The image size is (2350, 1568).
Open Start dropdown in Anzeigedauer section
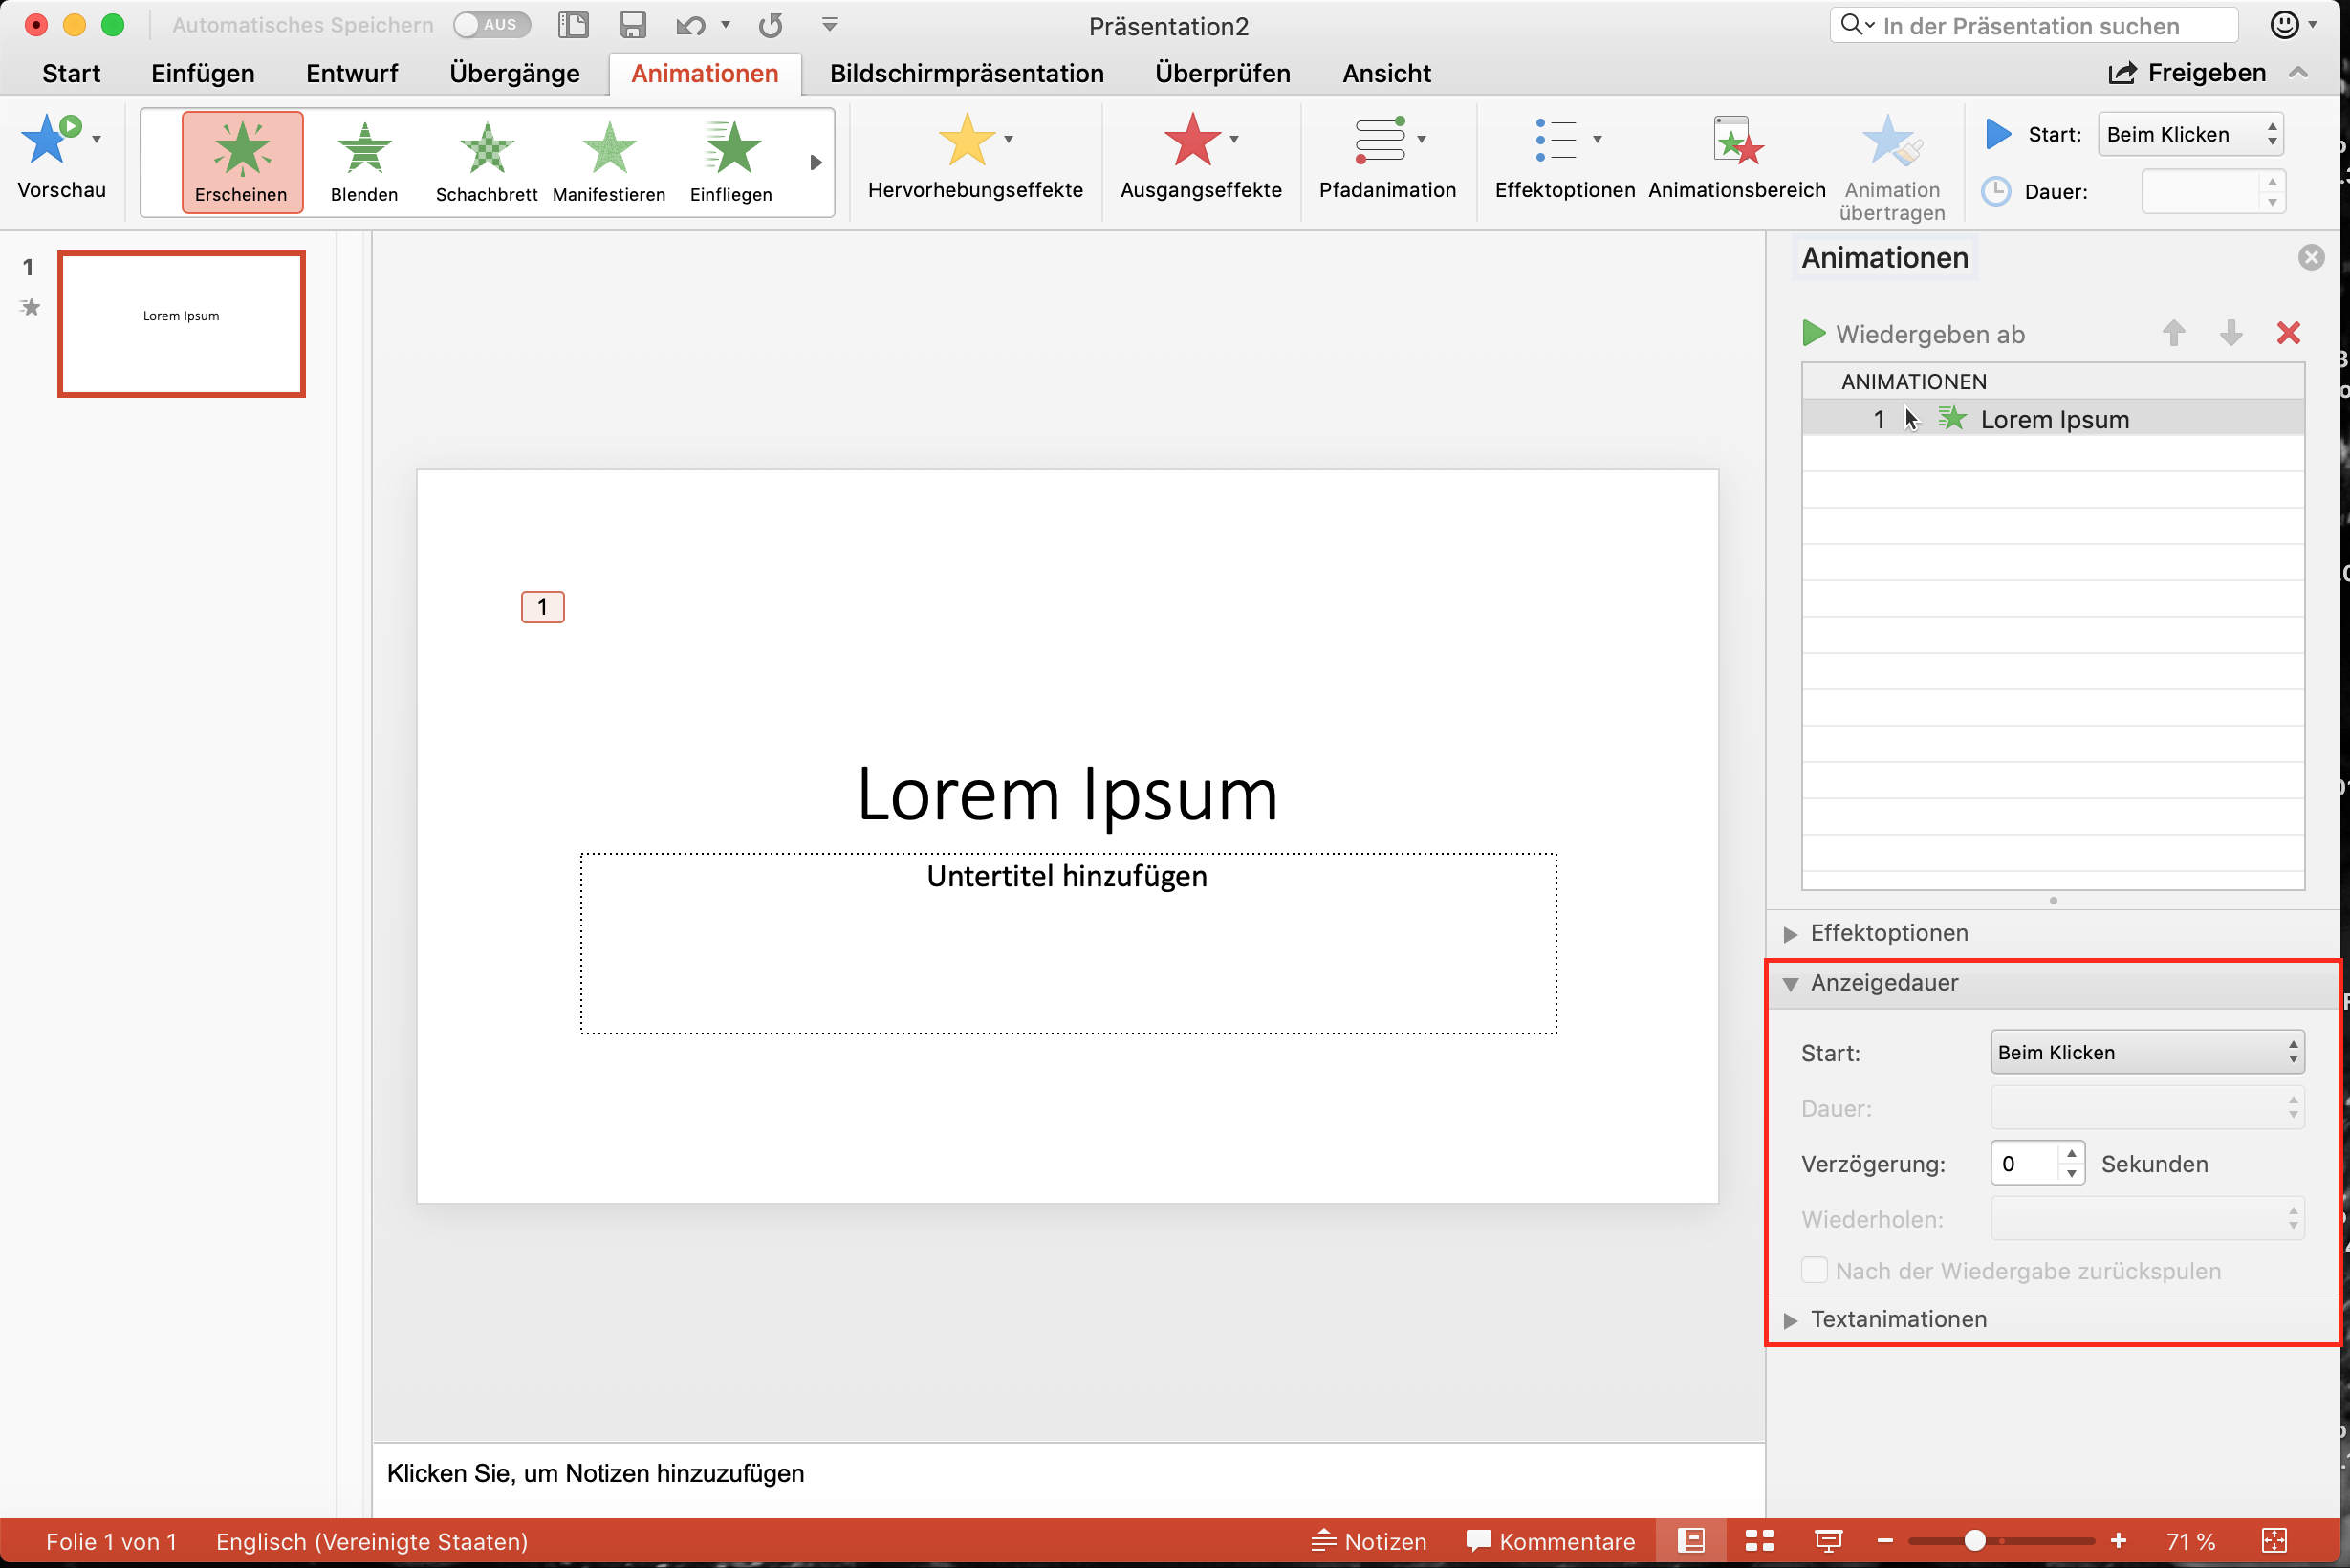(2147, 1052)
